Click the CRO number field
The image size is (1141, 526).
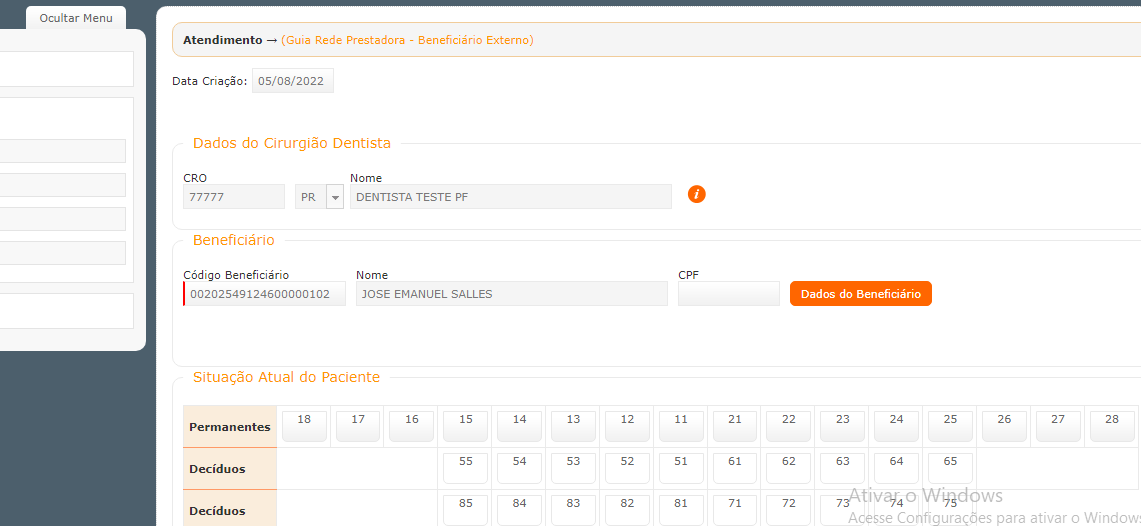(x=234, y=197)
